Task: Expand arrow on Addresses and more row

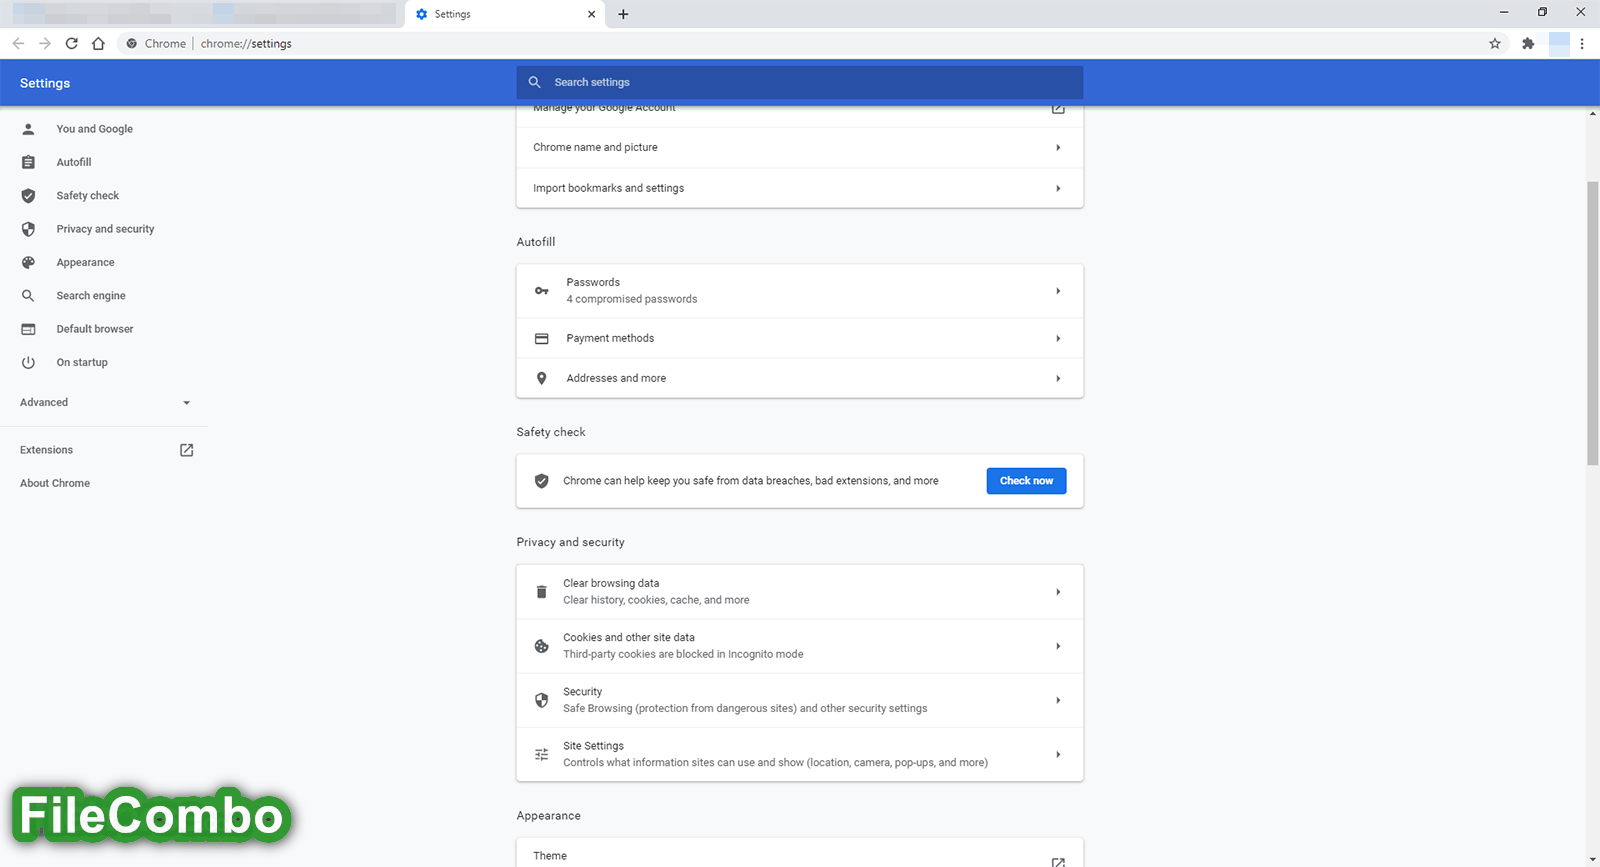Action: 1058,378
